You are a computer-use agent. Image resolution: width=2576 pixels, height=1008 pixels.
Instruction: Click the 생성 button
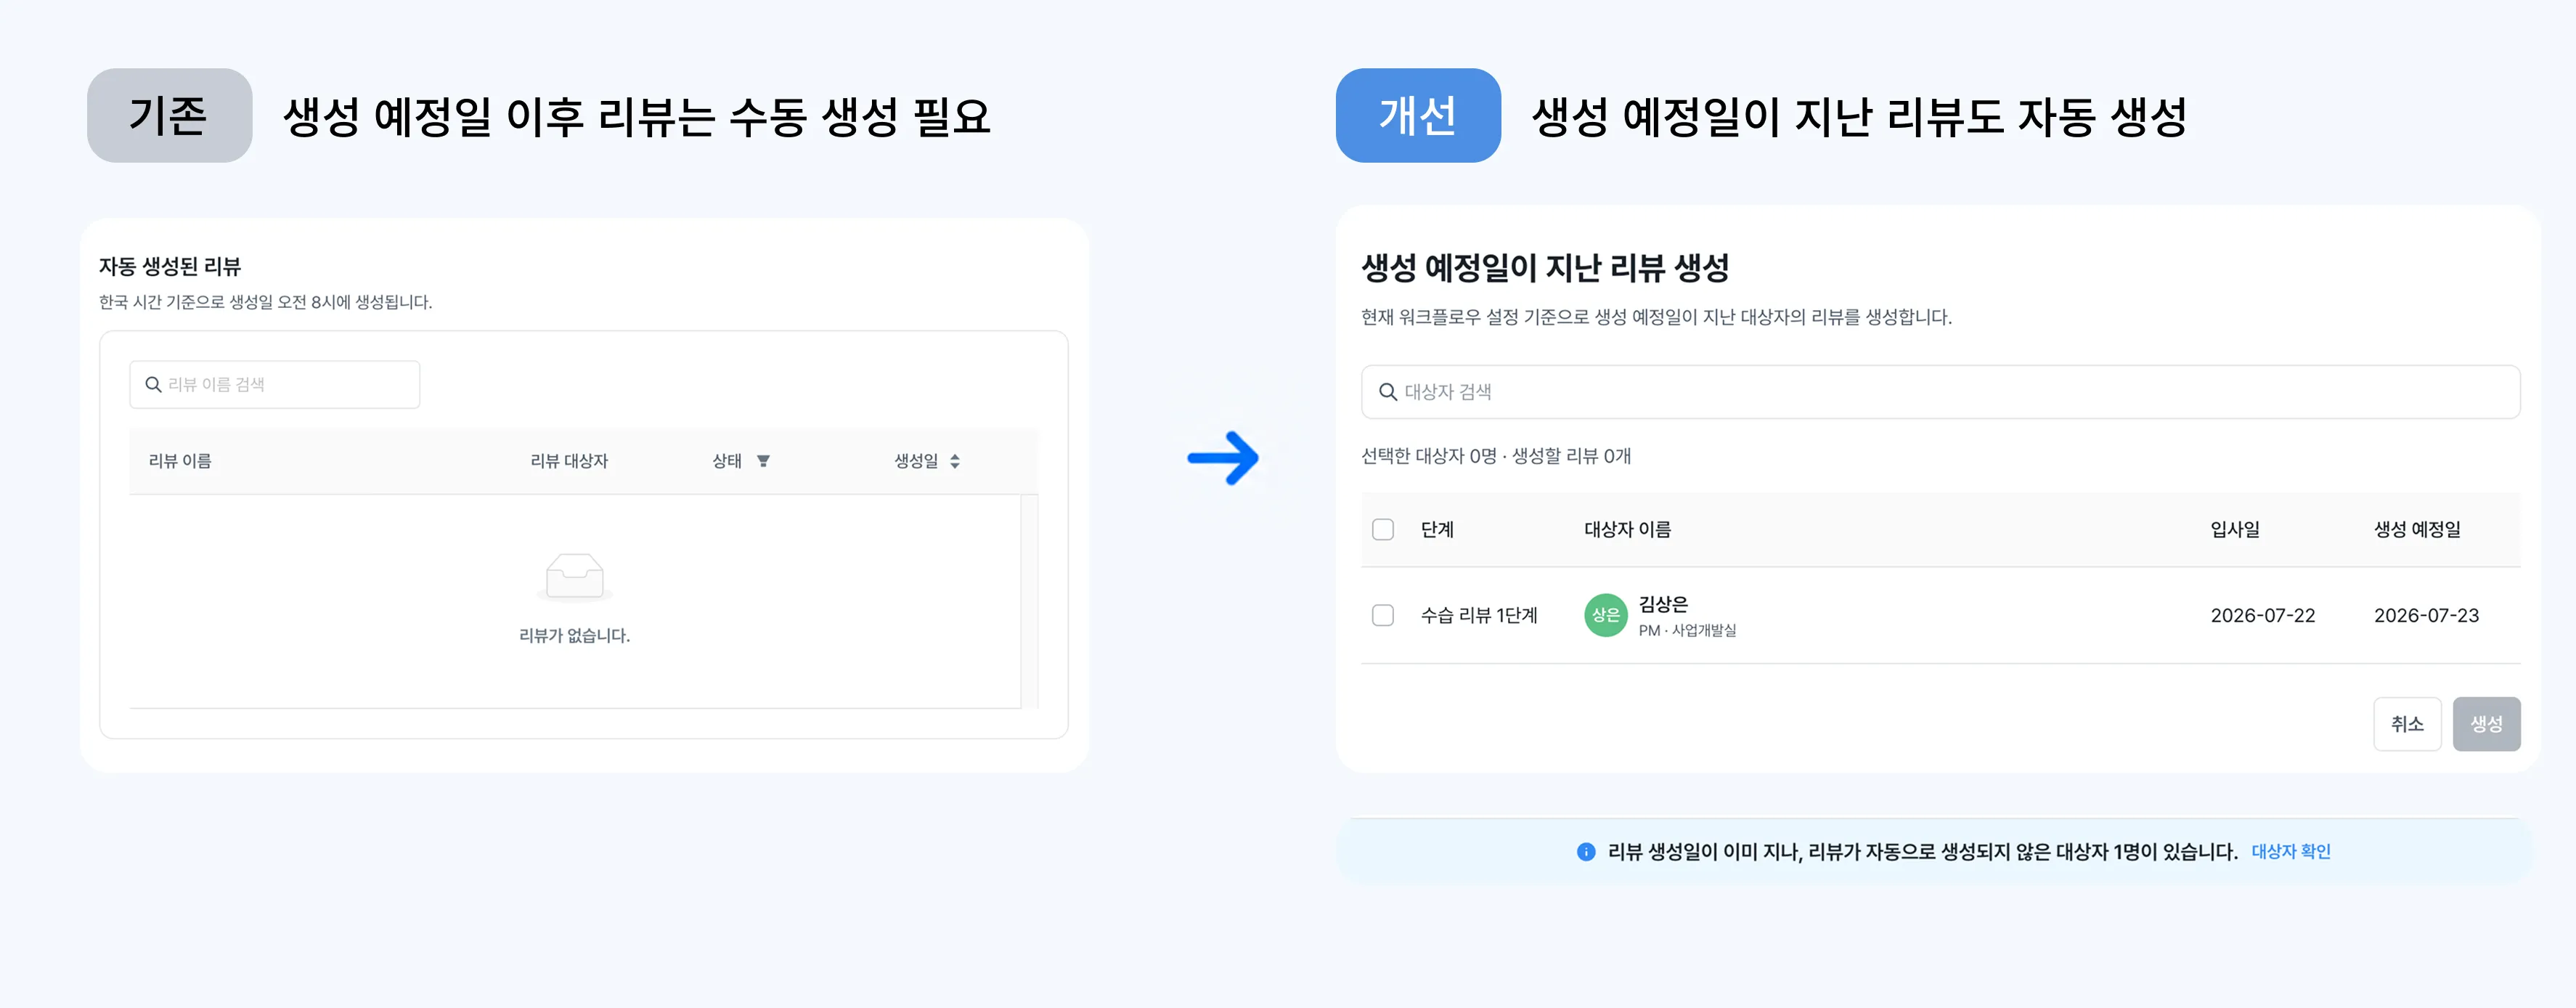tap(2486, 724)
